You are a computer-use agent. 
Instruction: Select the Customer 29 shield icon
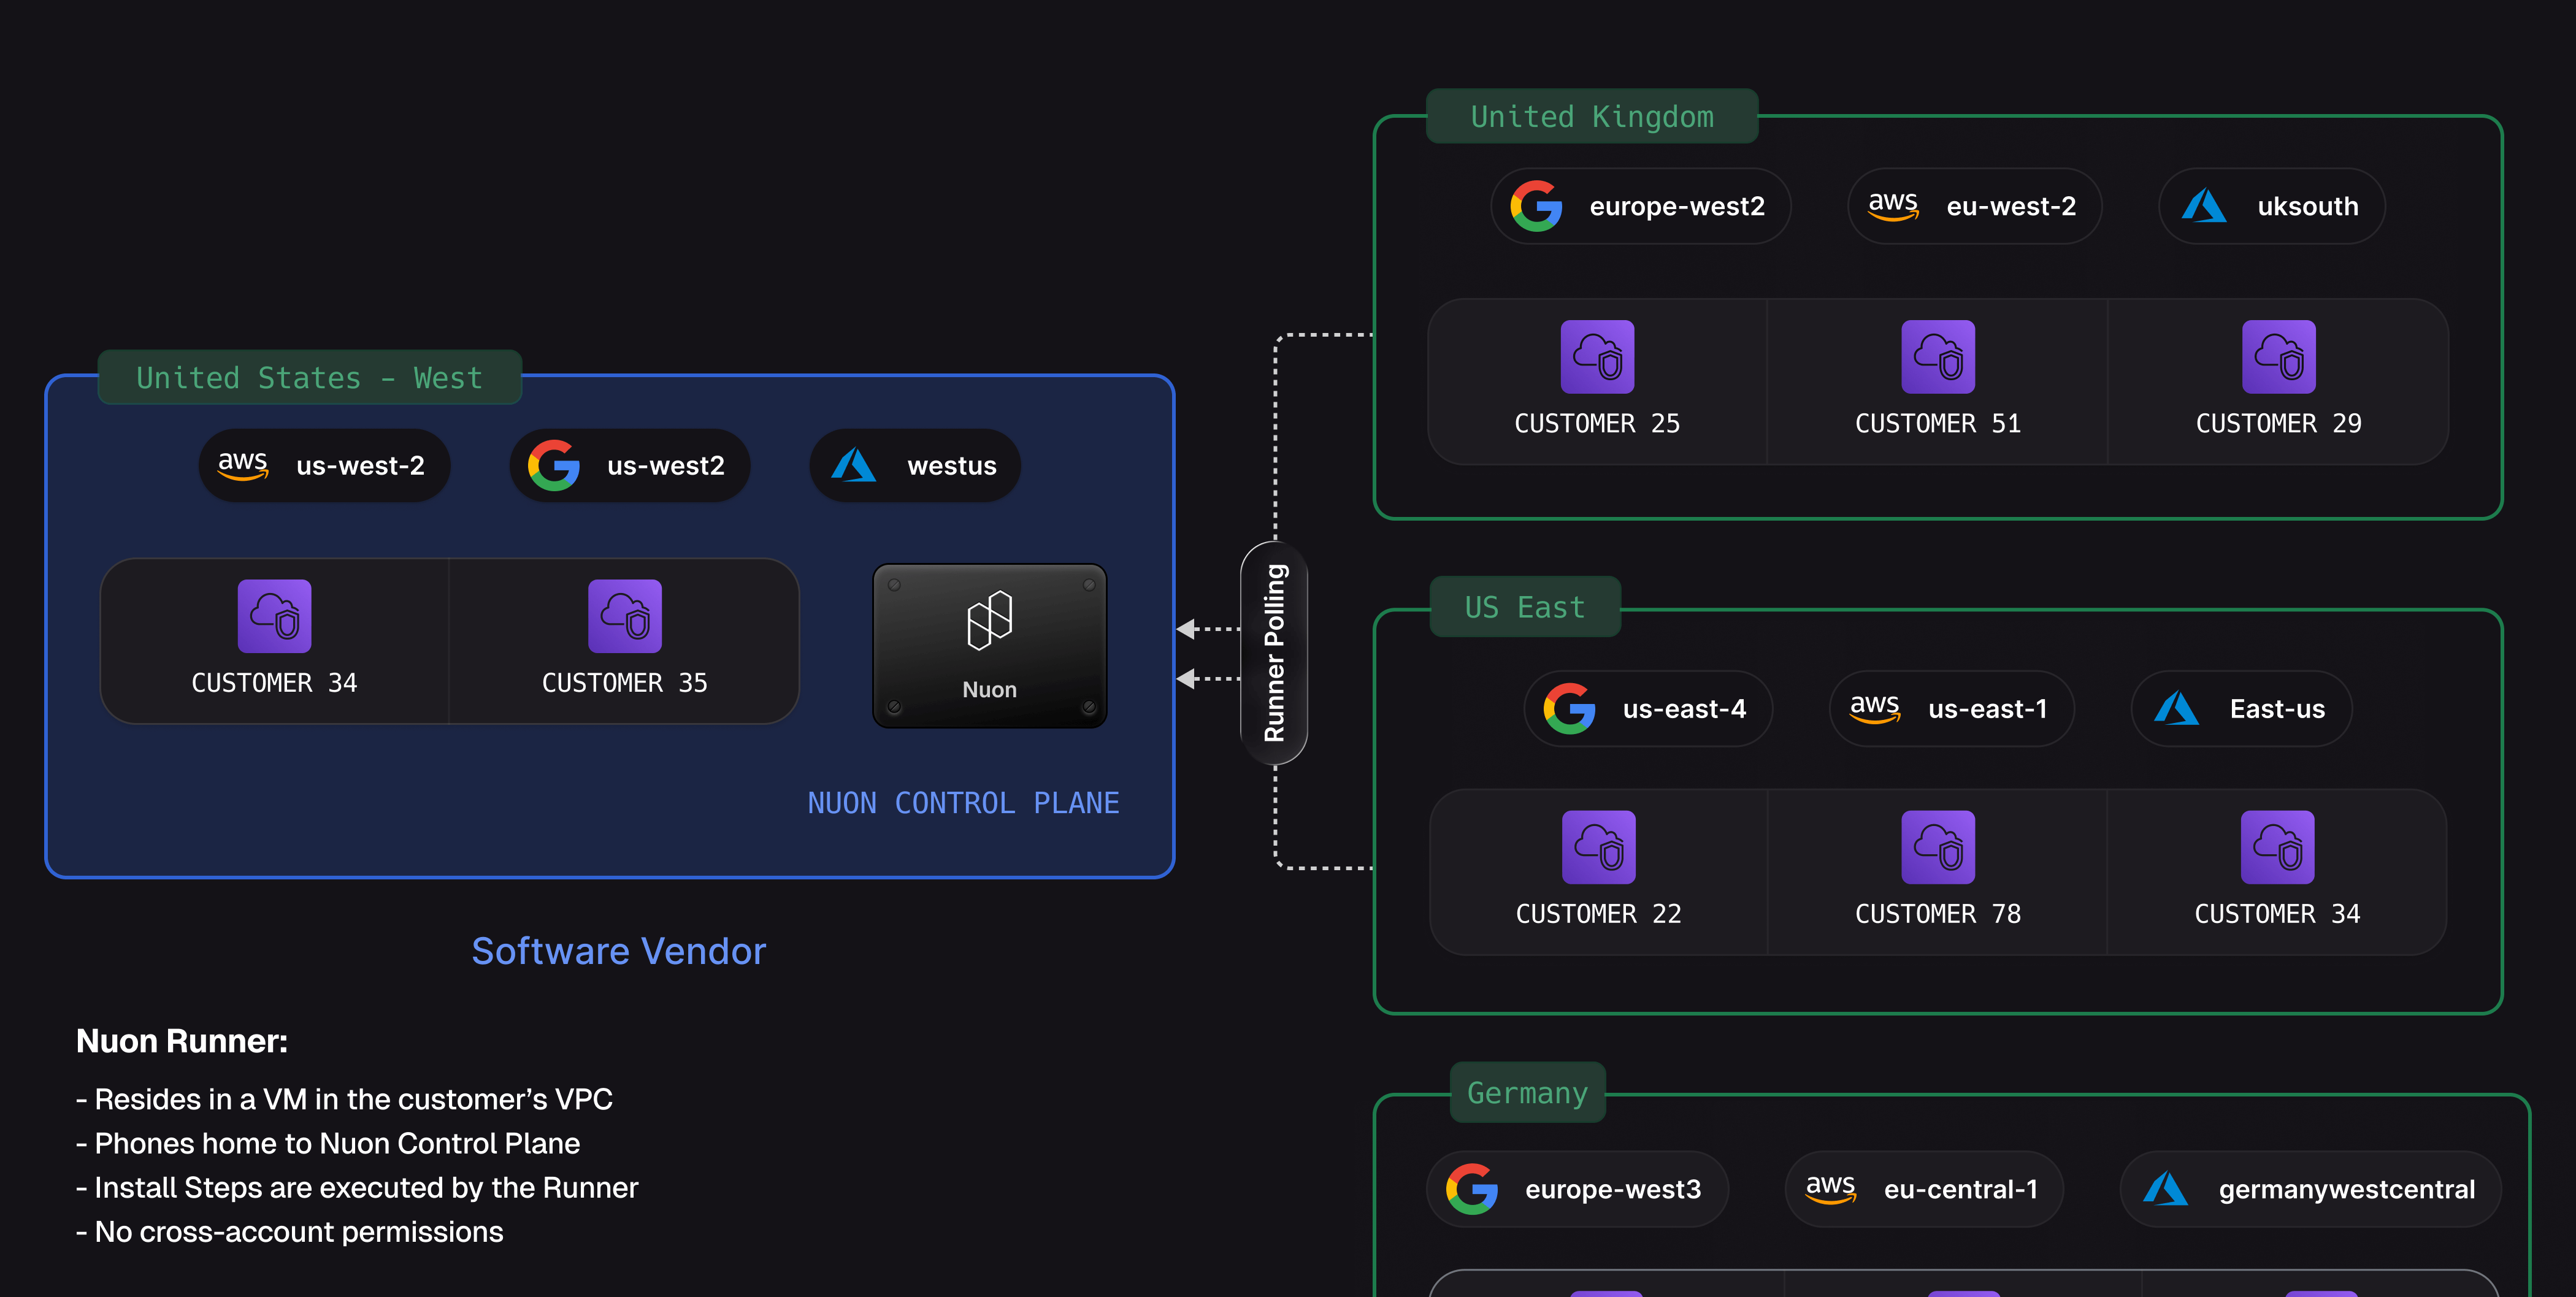[2279, 357]
